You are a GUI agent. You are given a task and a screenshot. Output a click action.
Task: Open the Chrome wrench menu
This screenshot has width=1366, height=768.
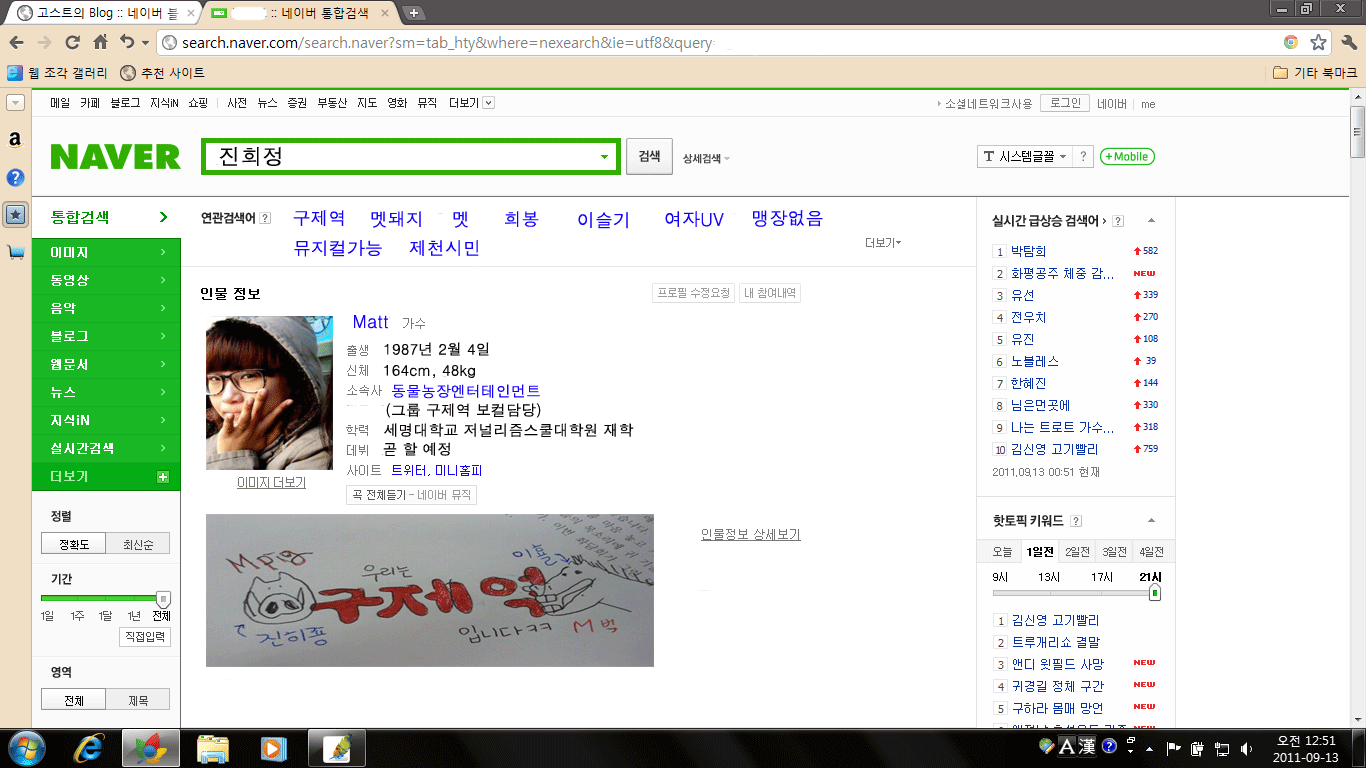click(x=1348, y=42)
